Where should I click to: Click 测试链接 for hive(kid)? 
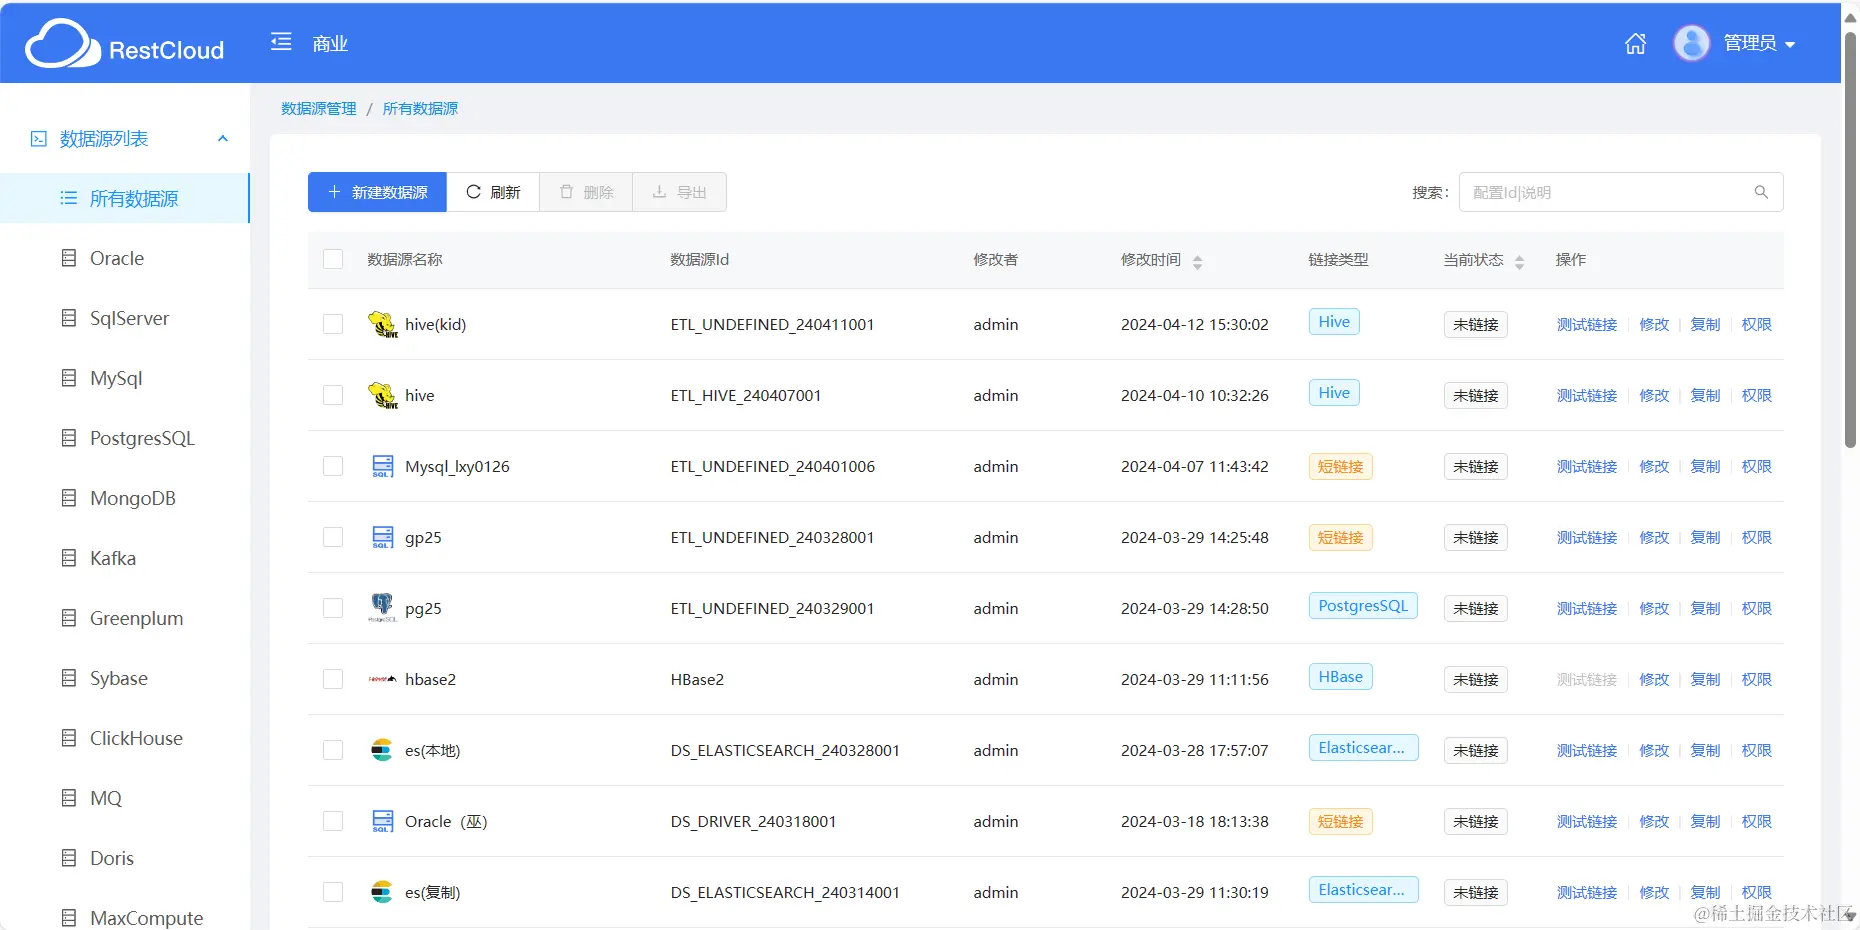coord(1587,324)
